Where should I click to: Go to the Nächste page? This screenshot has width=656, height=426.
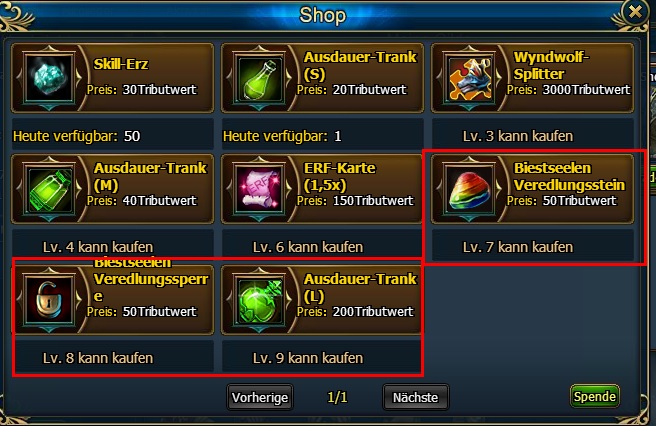[x=415, y=397]
